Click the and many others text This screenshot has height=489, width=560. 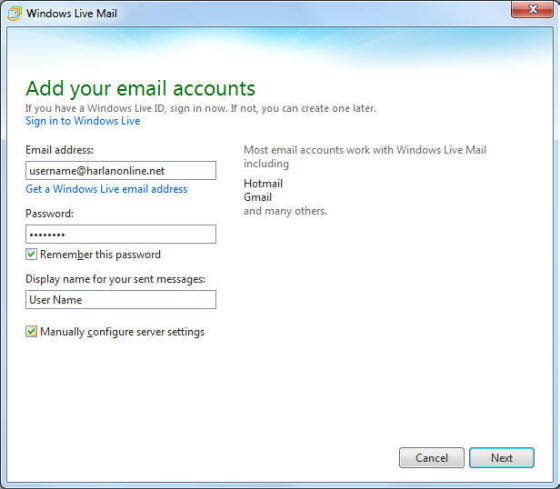tap(285, 211)
